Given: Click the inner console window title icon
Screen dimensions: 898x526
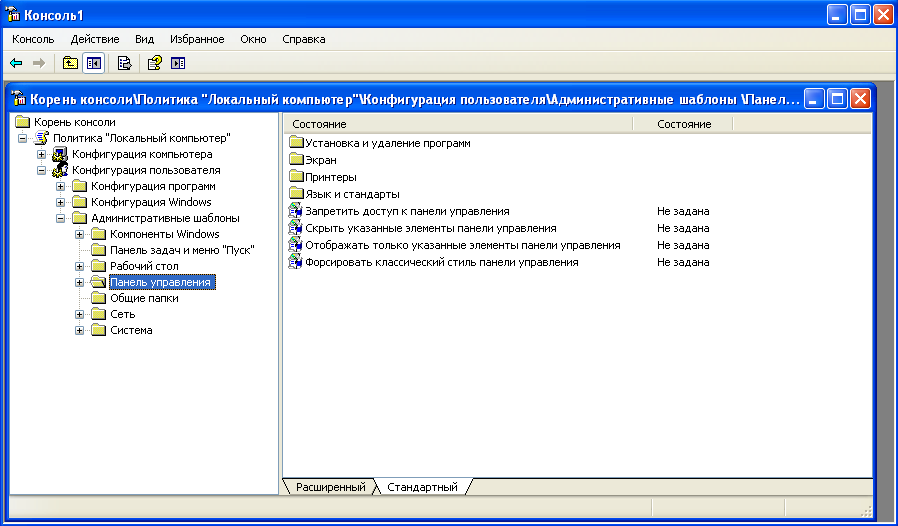Looking at the screenshot, I should tap(19, 99).
